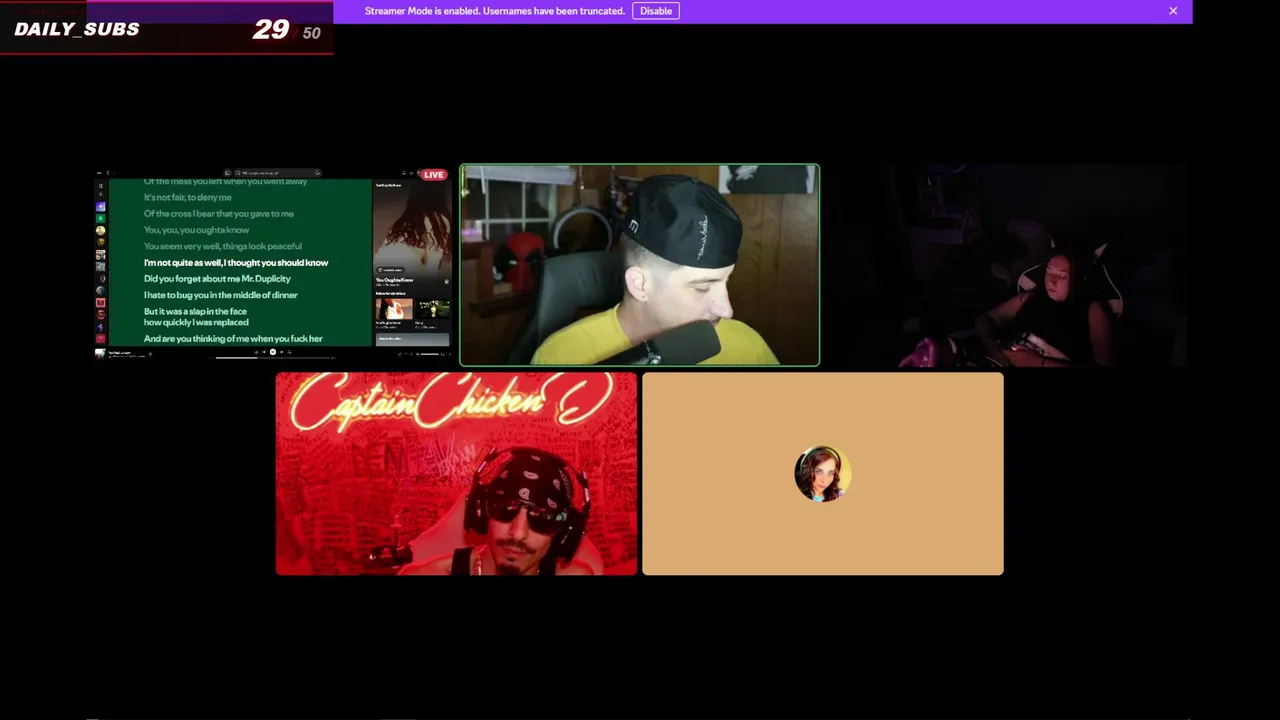Screen dimensions: 1280x720
Task: Focus the yellow-shirt user's camera tile
Action: 640,265
